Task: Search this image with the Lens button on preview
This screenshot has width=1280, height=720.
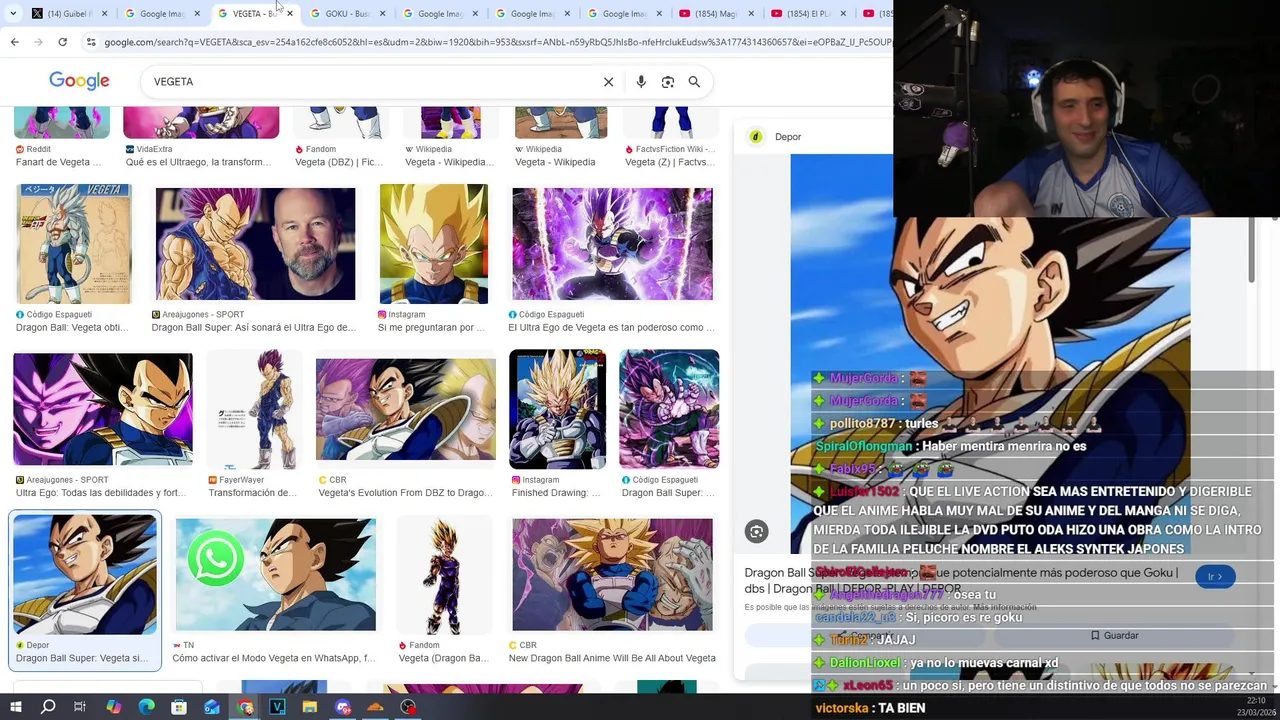Action: (x=756, y=532)
